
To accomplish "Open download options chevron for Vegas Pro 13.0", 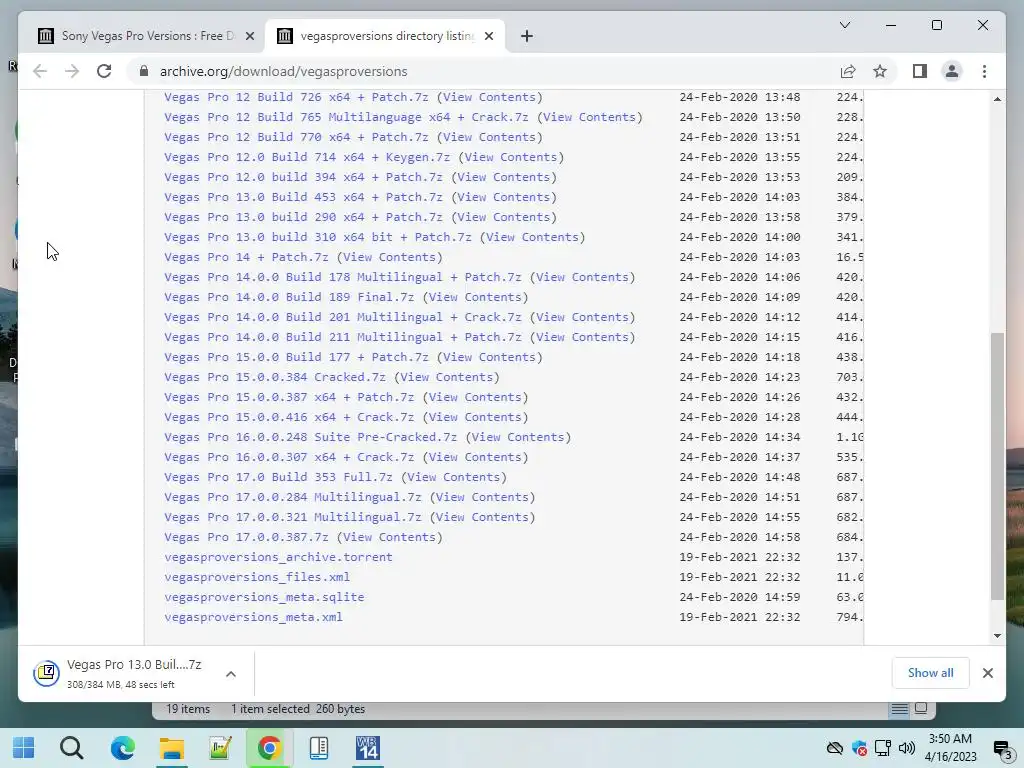I will 231,674.
